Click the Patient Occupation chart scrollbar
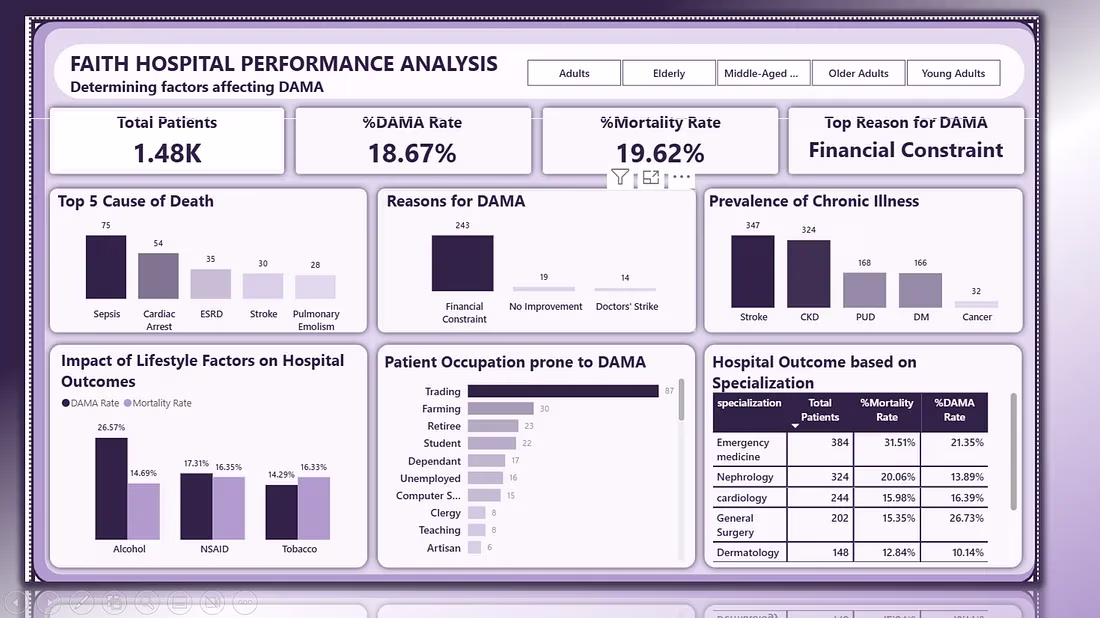The height and width of the screenshot is (618, 1100). (681, 400)
